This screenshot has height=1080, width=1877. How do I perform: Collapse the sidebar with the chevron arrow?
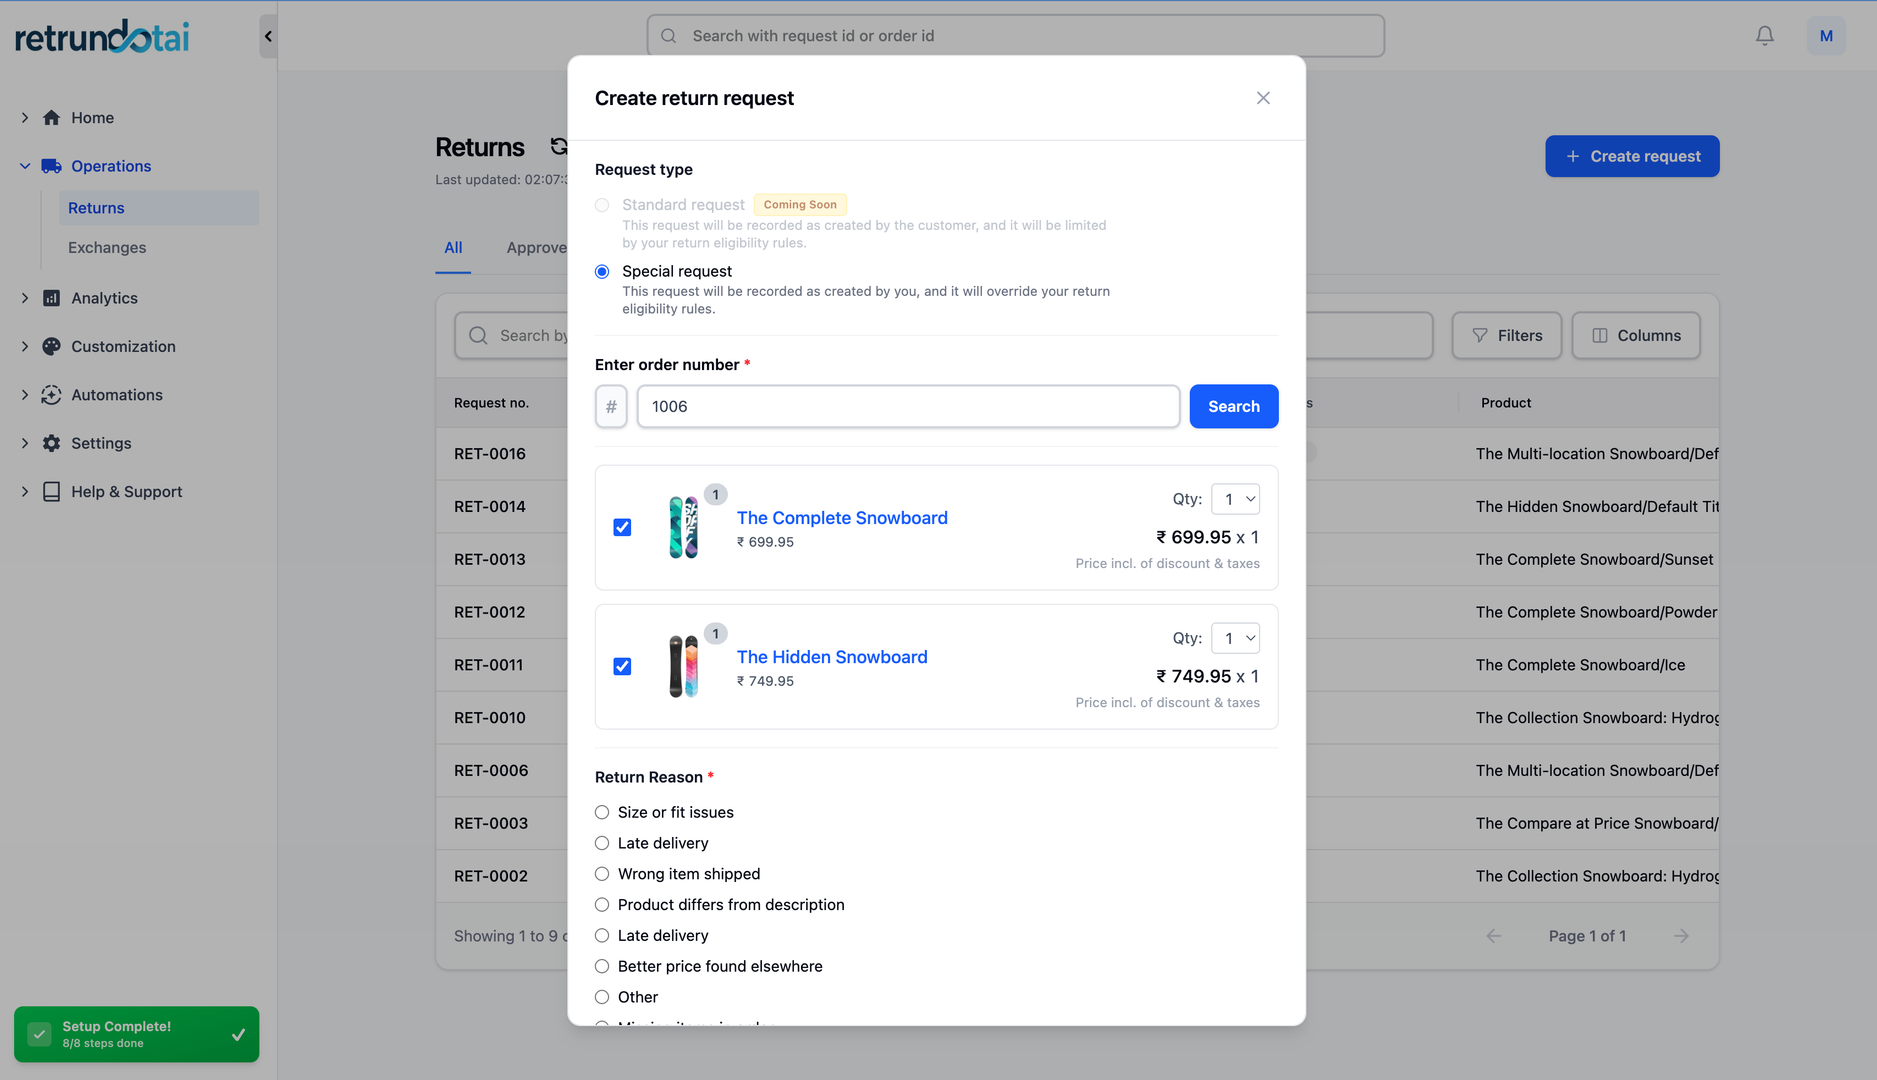(x=267, y=35)
